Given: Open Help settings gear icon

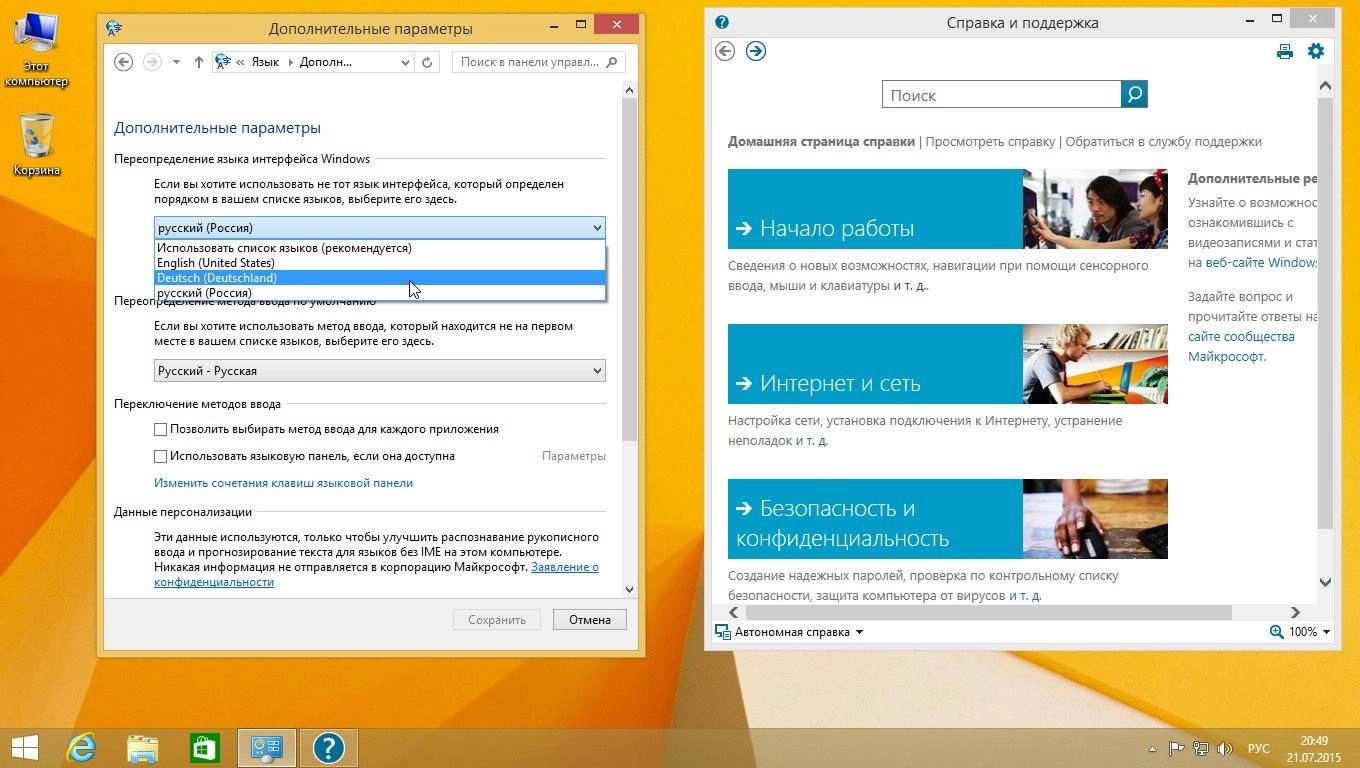Looking at the screenshot, I should coord(1316,51).
